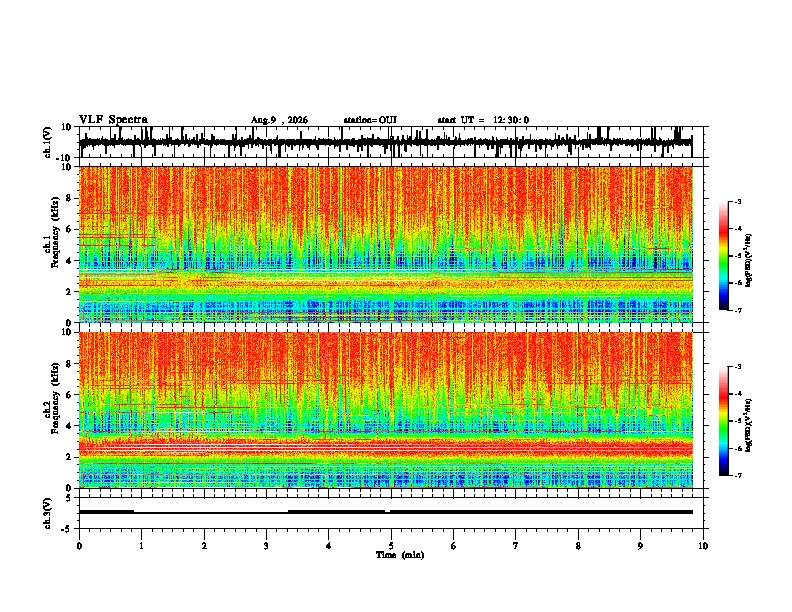Click the ch.2 spectrogram color scale bar
This screenshot has height=612, width=792.
click(724, 421)
